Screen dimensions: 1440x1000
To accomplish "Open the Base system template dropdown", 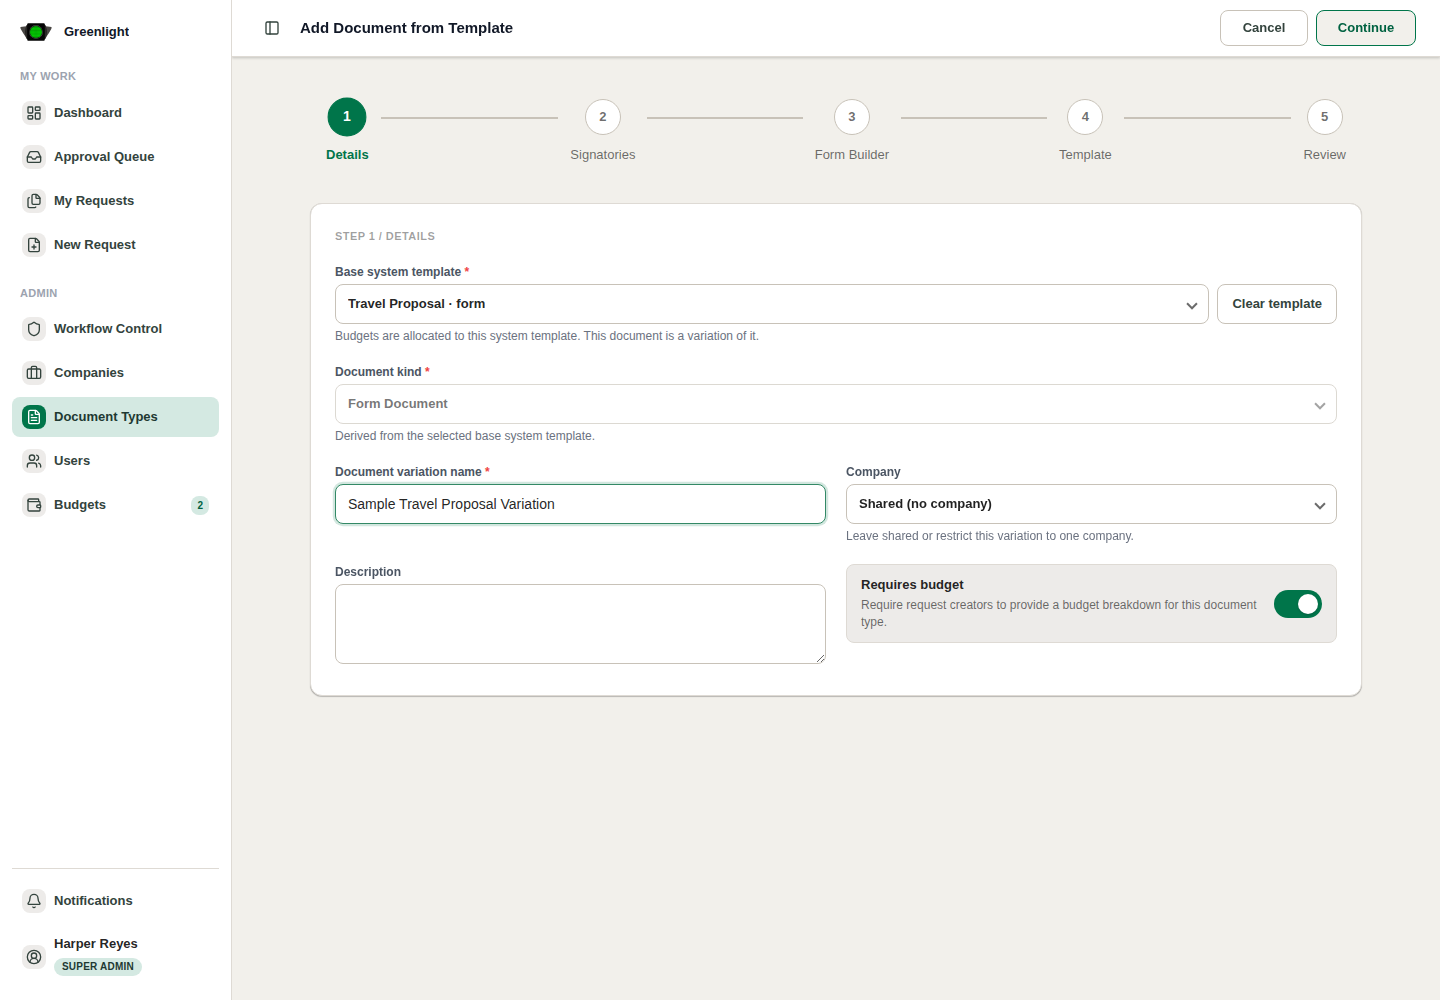I will pos(772,304).
